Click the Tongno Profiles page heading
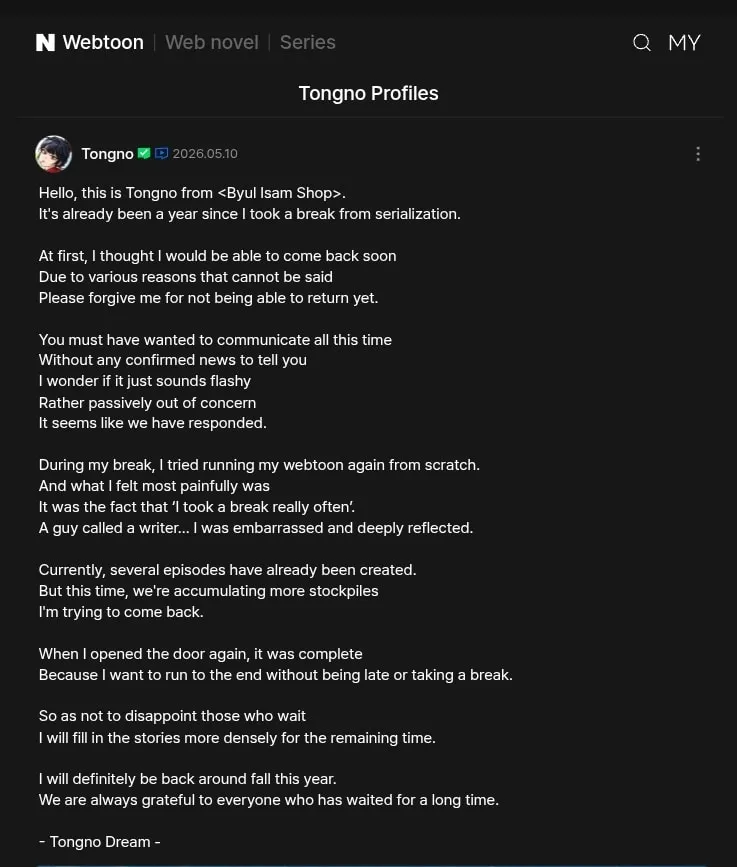 tap(369, 93)
